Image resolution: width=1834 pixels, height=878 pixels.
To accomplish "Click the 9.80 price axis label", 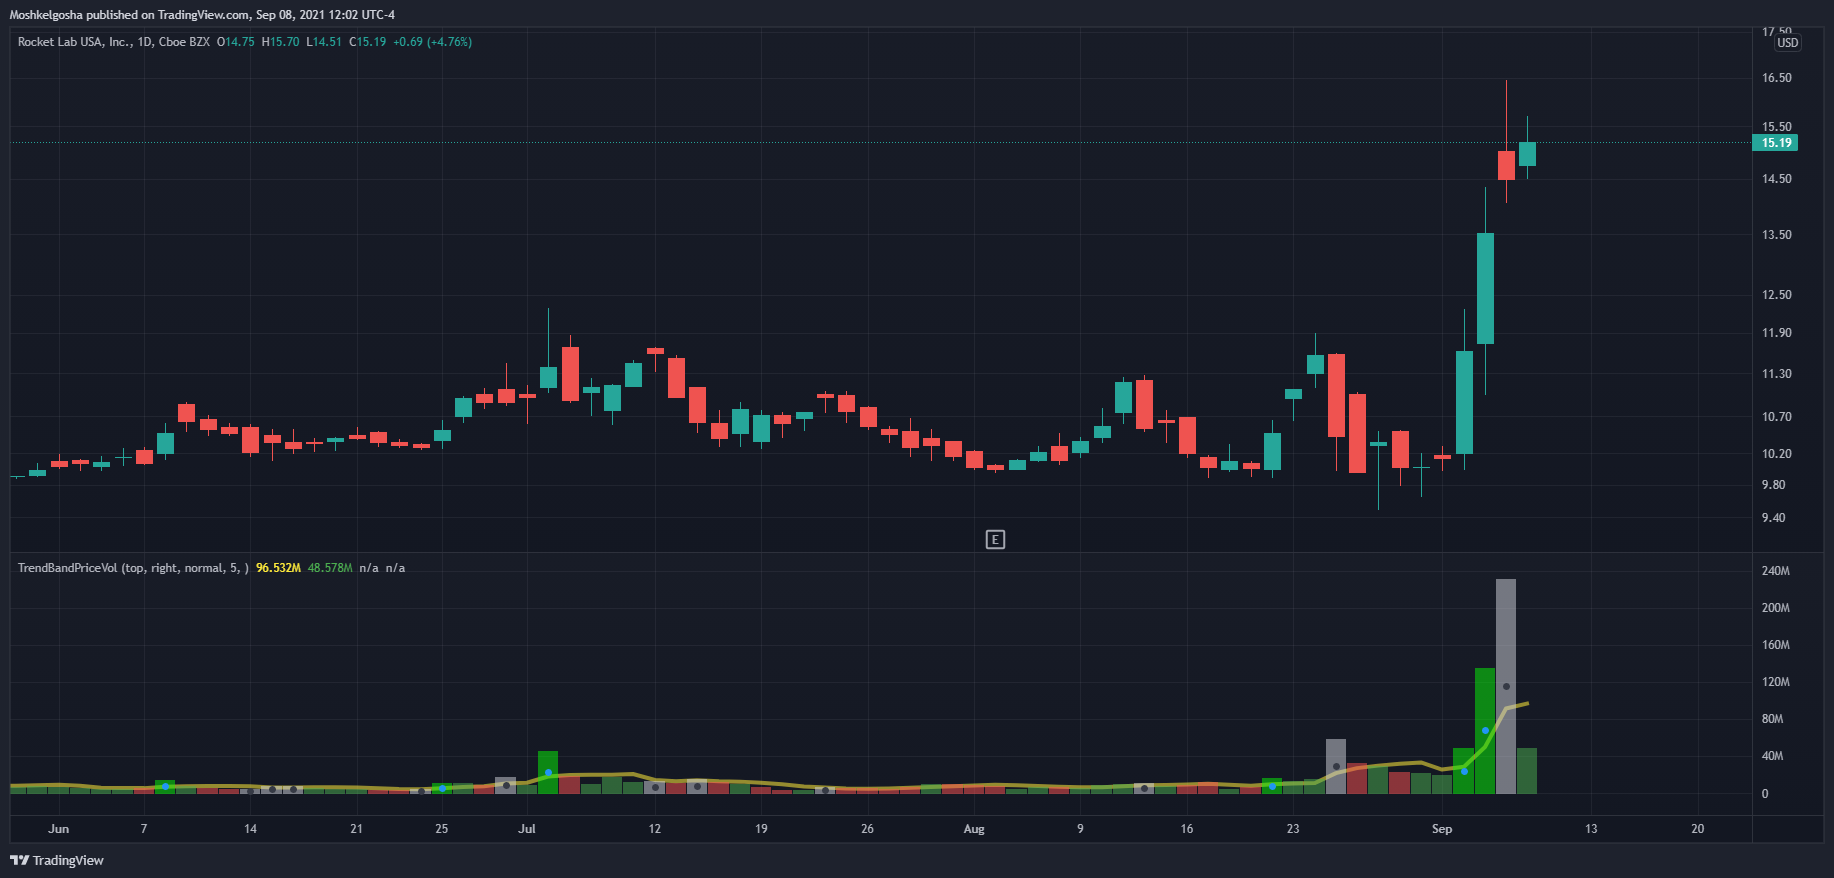I will tap(1773, 485).
